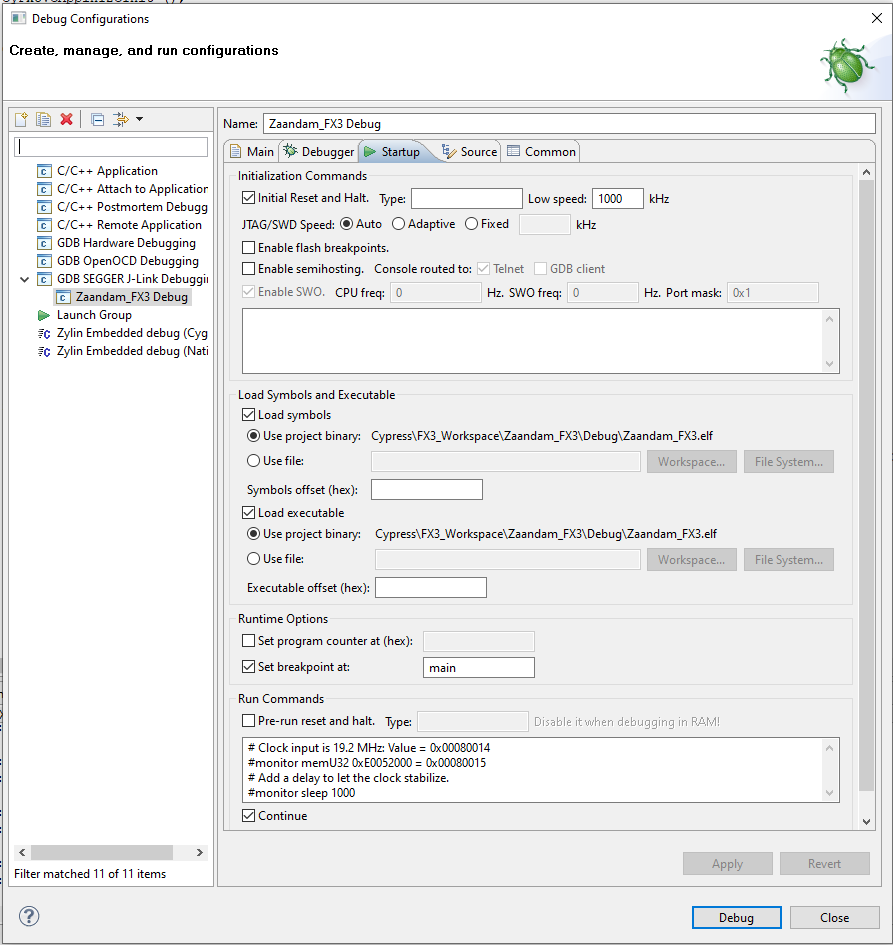This screenshot has width=893, height=945.
Task: Click the help icon in the corner
Action: click(x=28, y=916)
